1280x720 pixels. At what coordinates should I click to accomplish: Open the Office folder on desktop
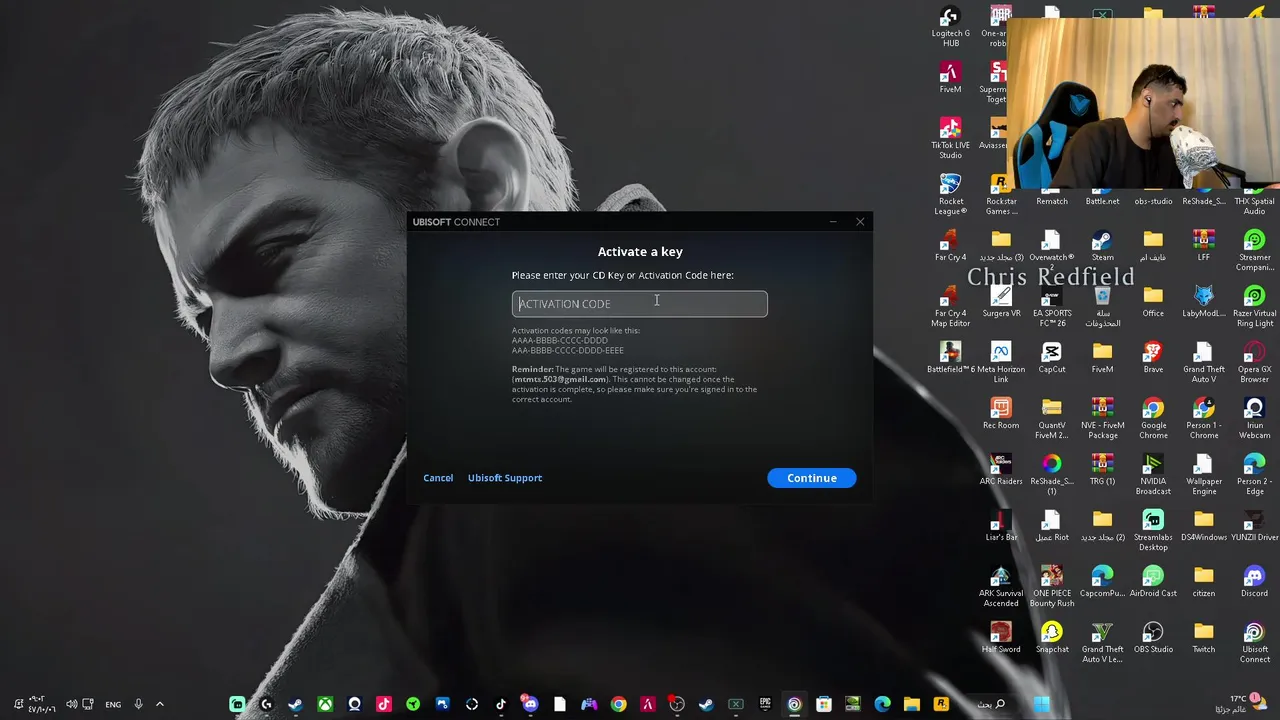coord(1153,302)
